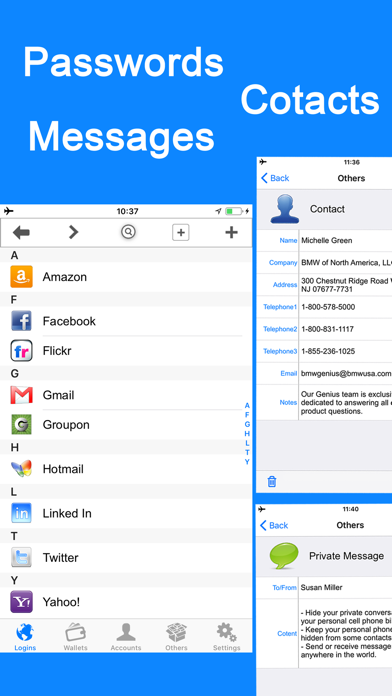Delete contact with the trash icon
392x696 pixels.
pyautogui.click(x=272, y=482)
